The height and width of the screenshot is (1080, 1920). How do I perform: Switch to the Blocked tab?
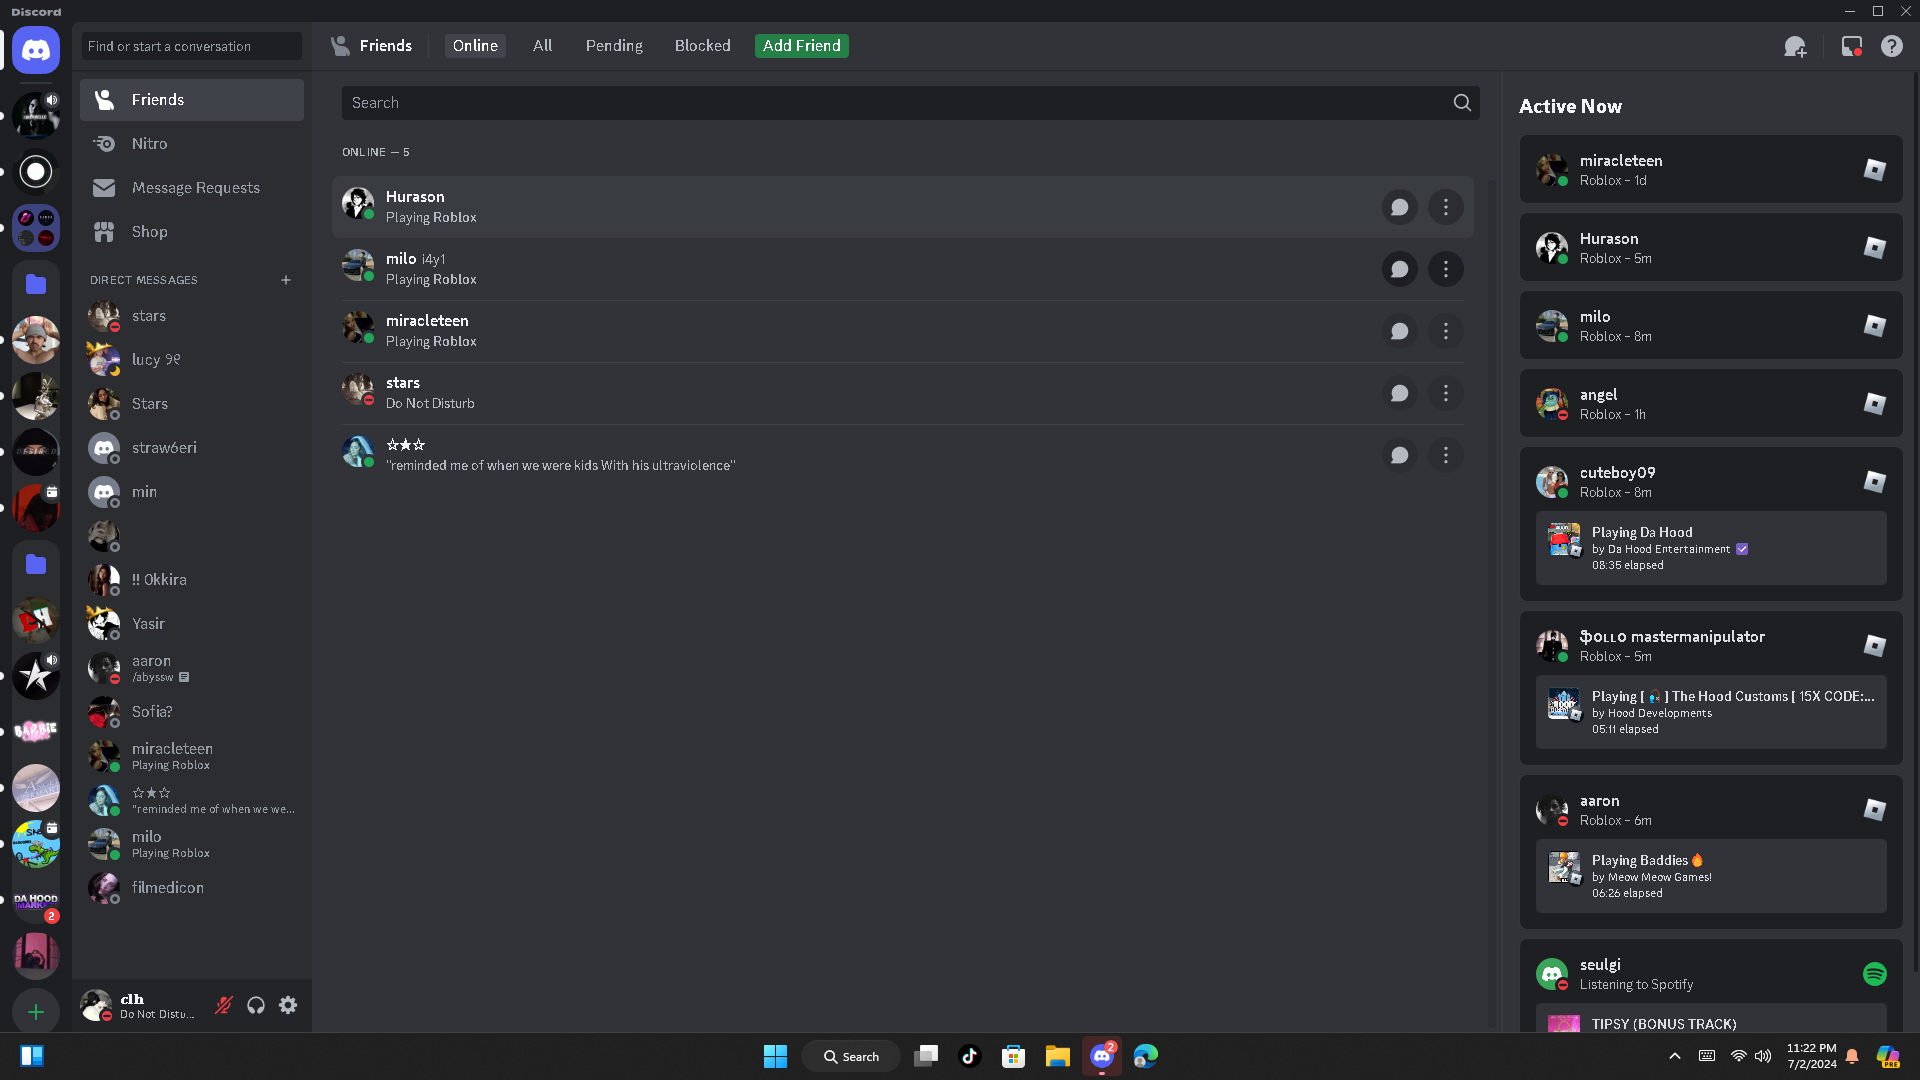702,46
